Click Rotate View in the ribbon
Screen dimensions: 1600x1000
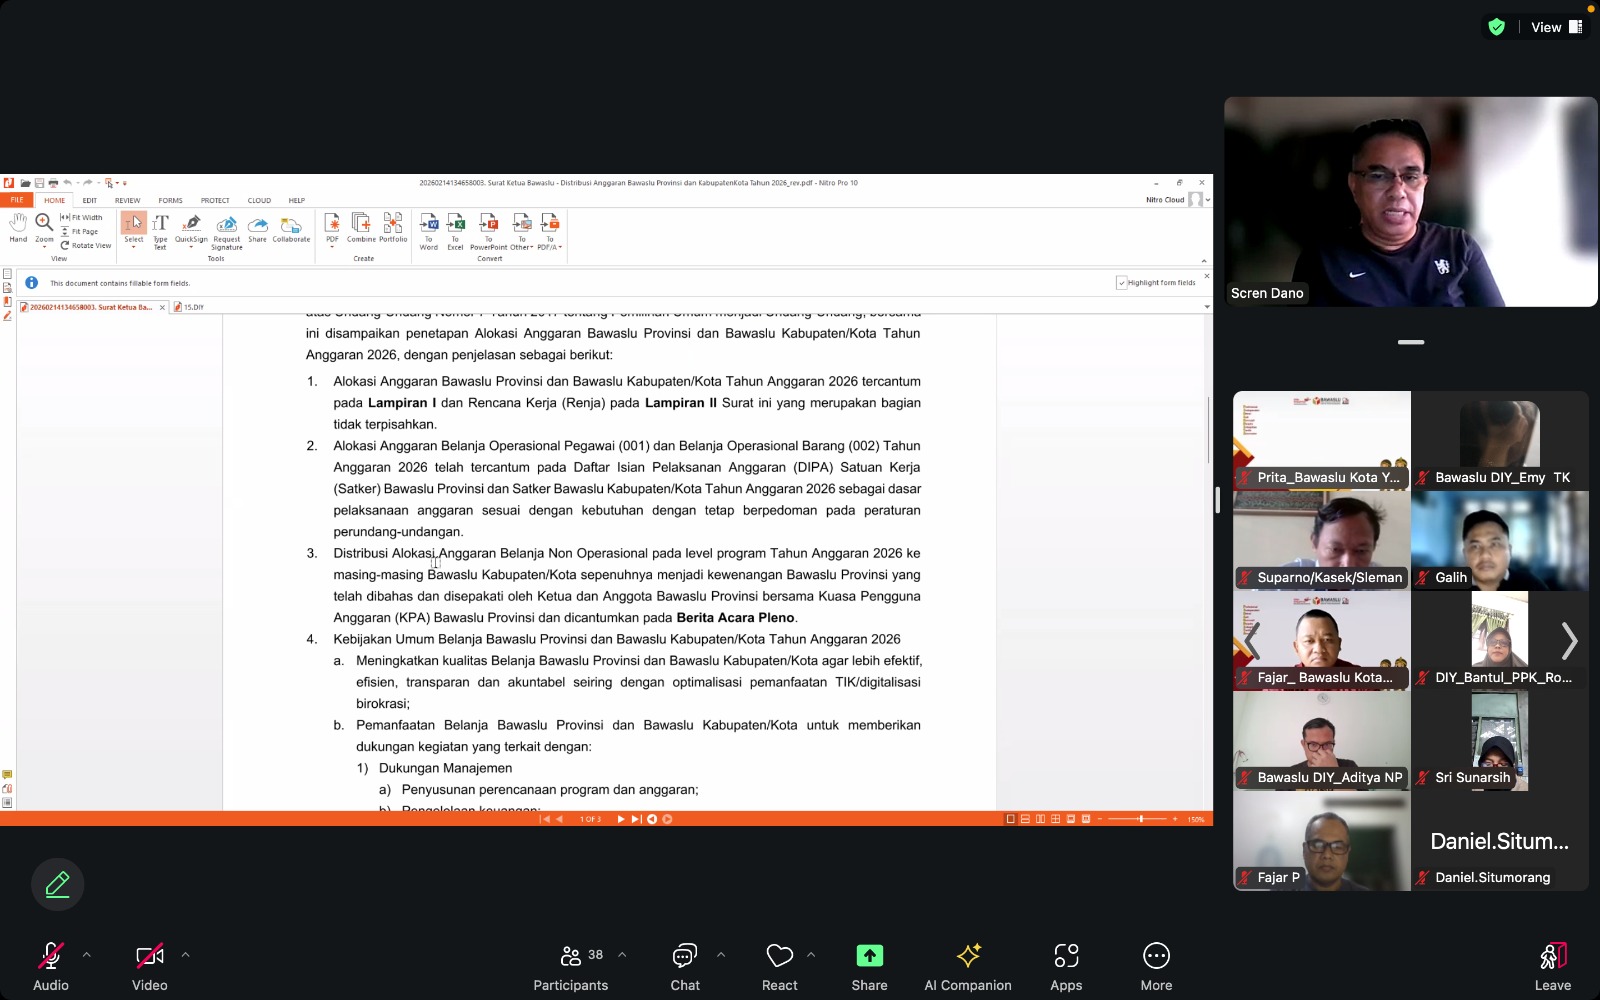click(86, 245)
